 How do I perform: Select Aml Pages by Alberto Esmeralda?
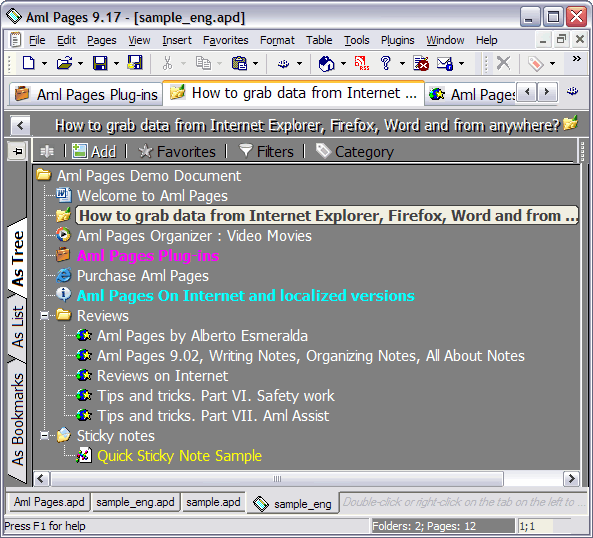point(202,336)
